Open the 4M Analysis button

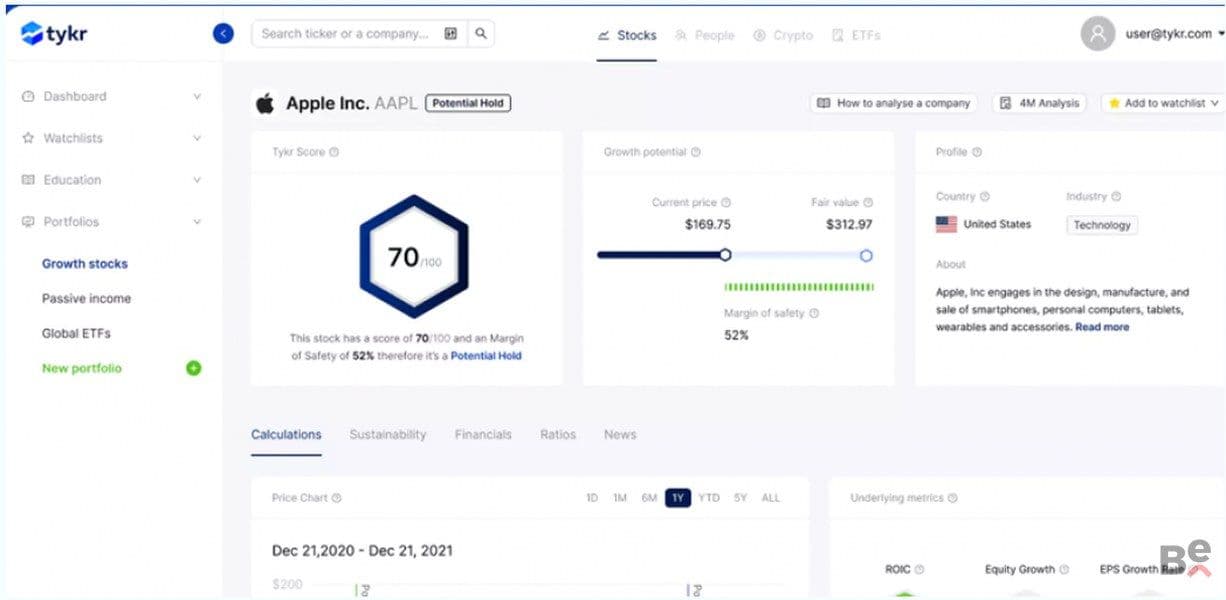1040,103
